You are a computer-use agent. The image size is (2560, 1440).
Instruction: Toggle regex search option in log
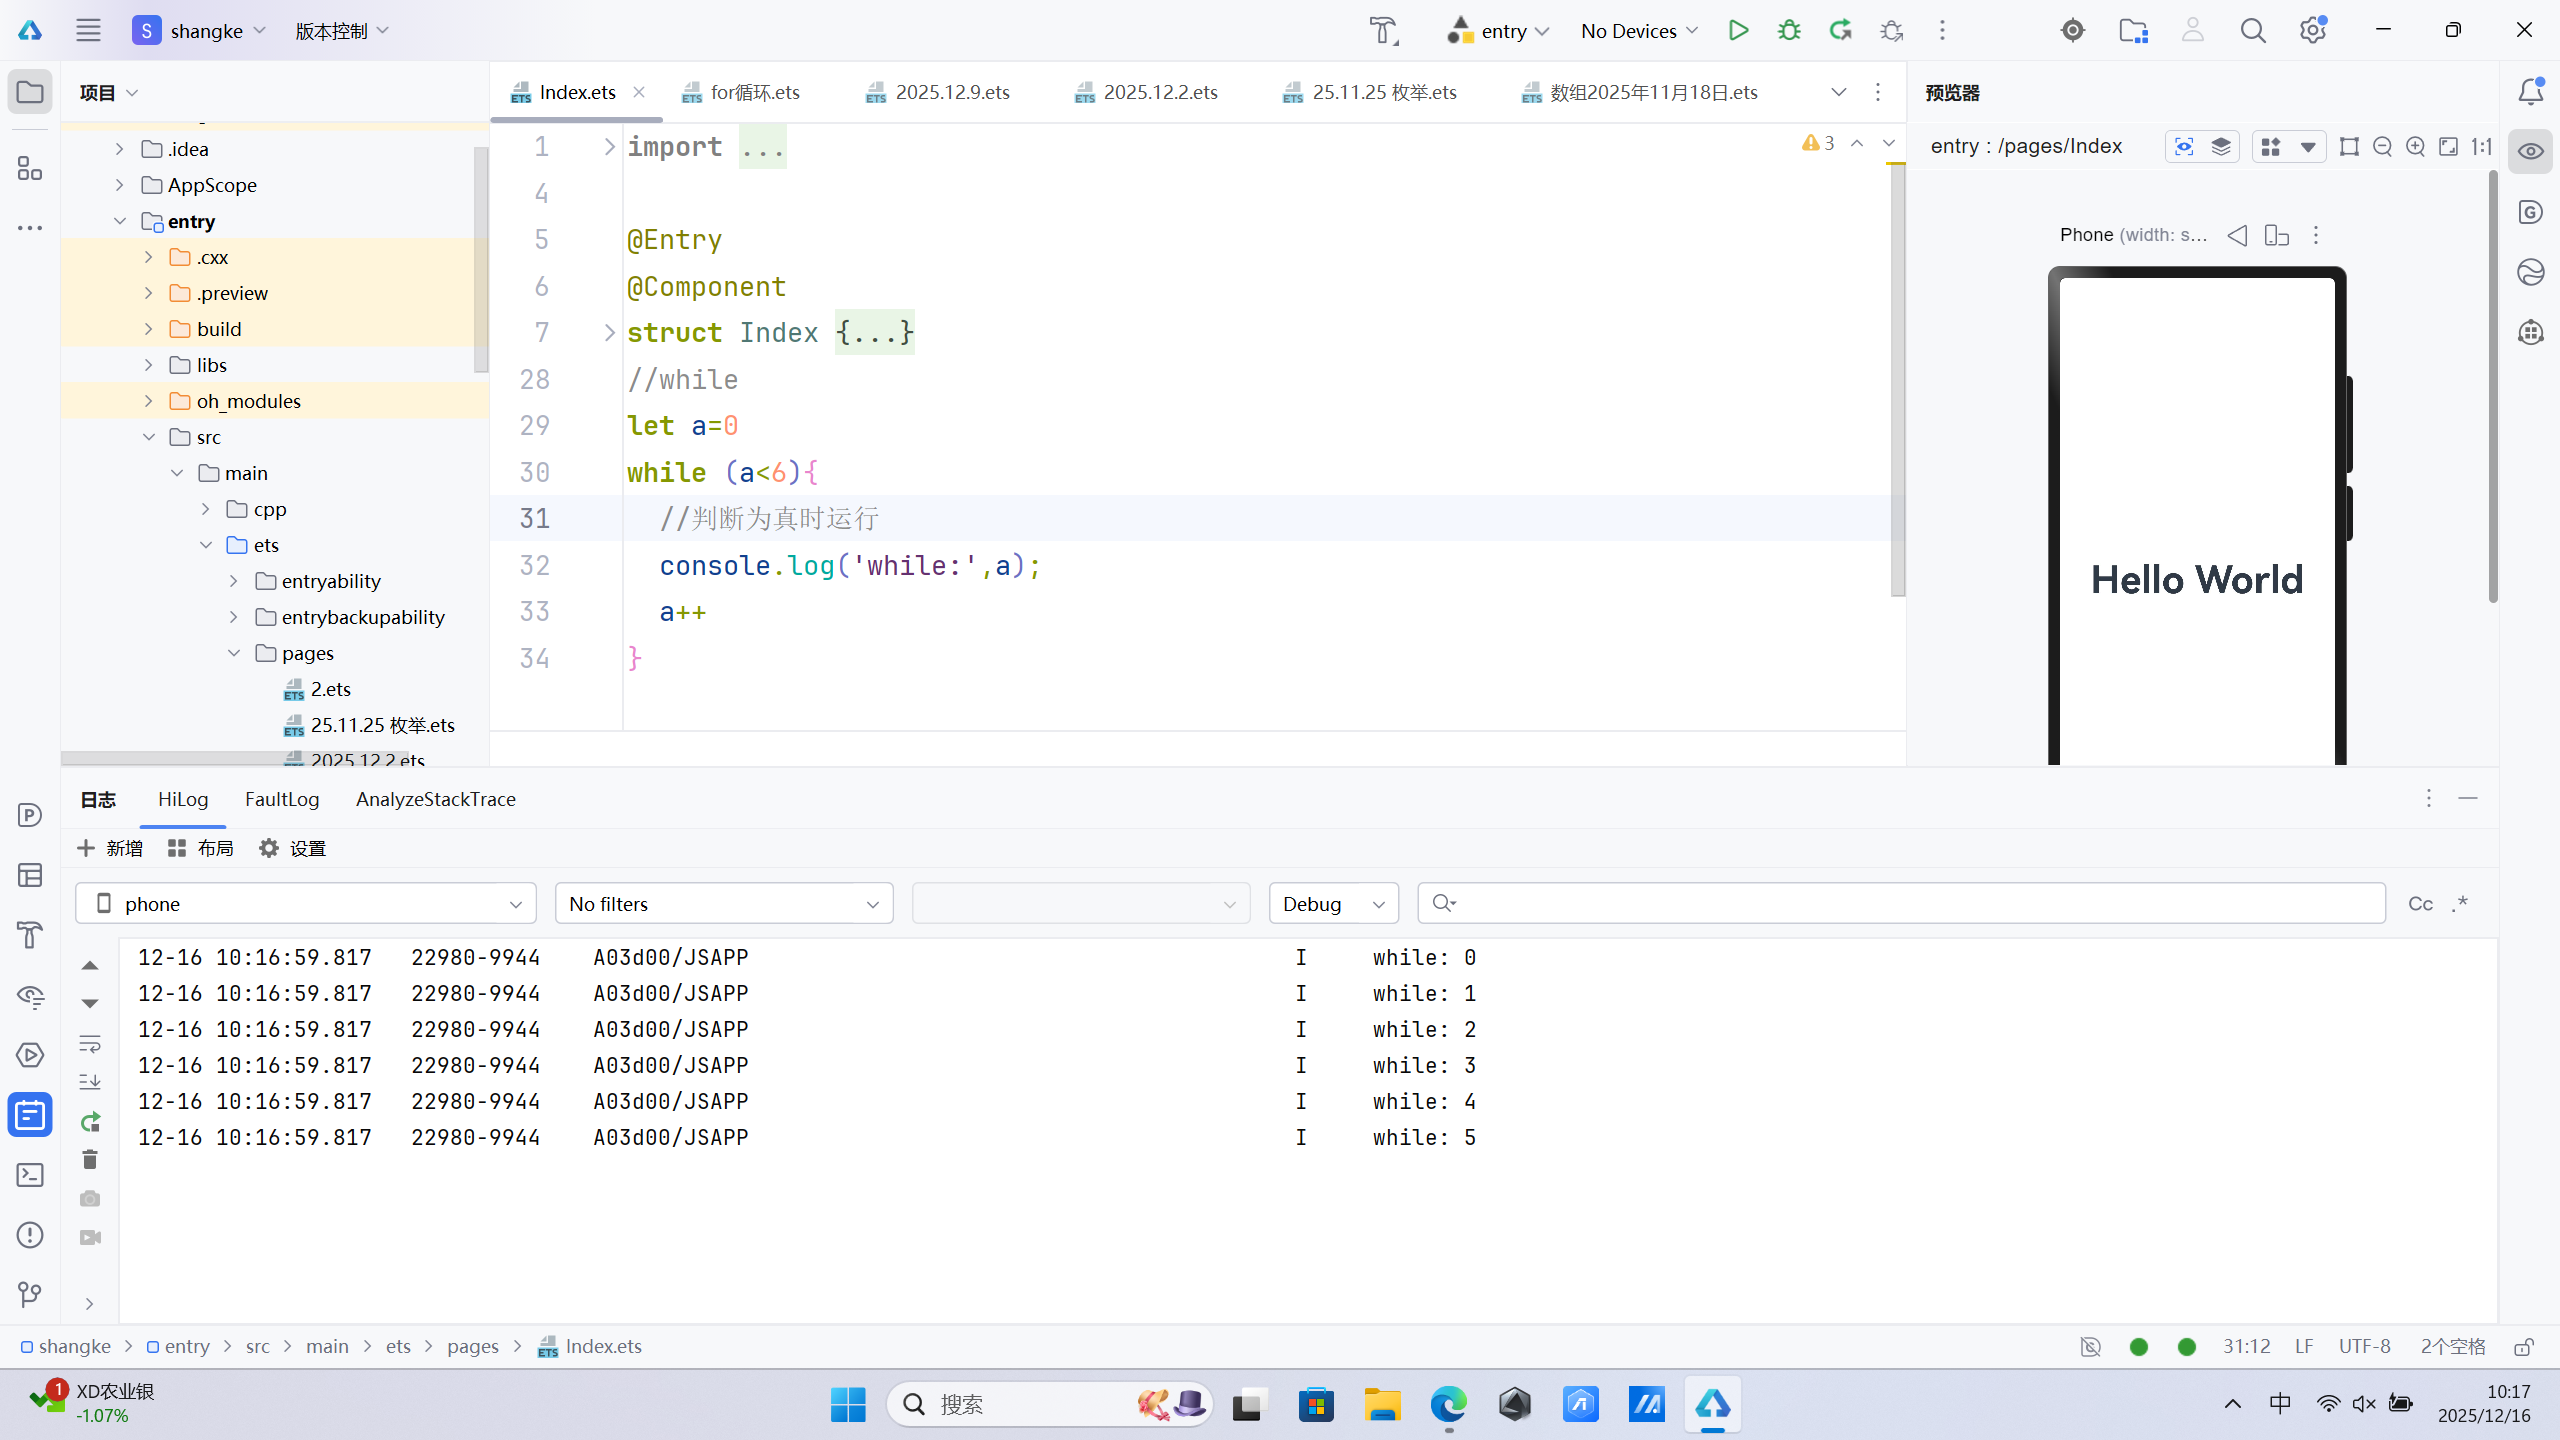[x=2461, y=904]
